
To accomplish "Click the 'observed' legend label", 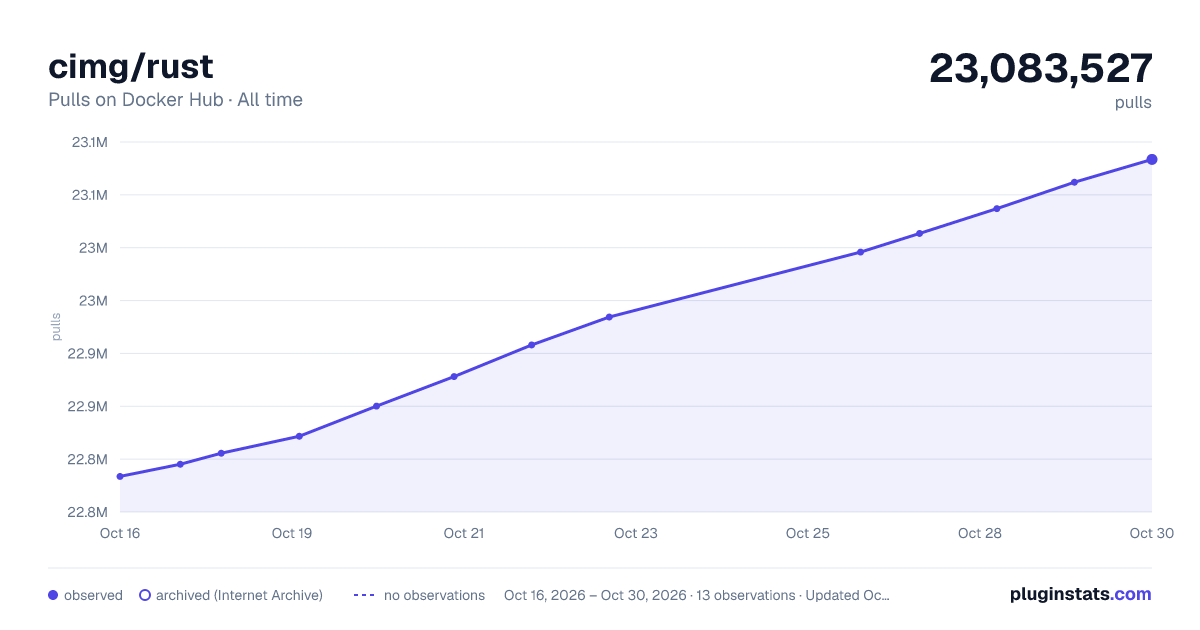I will (x=93, y=595).
